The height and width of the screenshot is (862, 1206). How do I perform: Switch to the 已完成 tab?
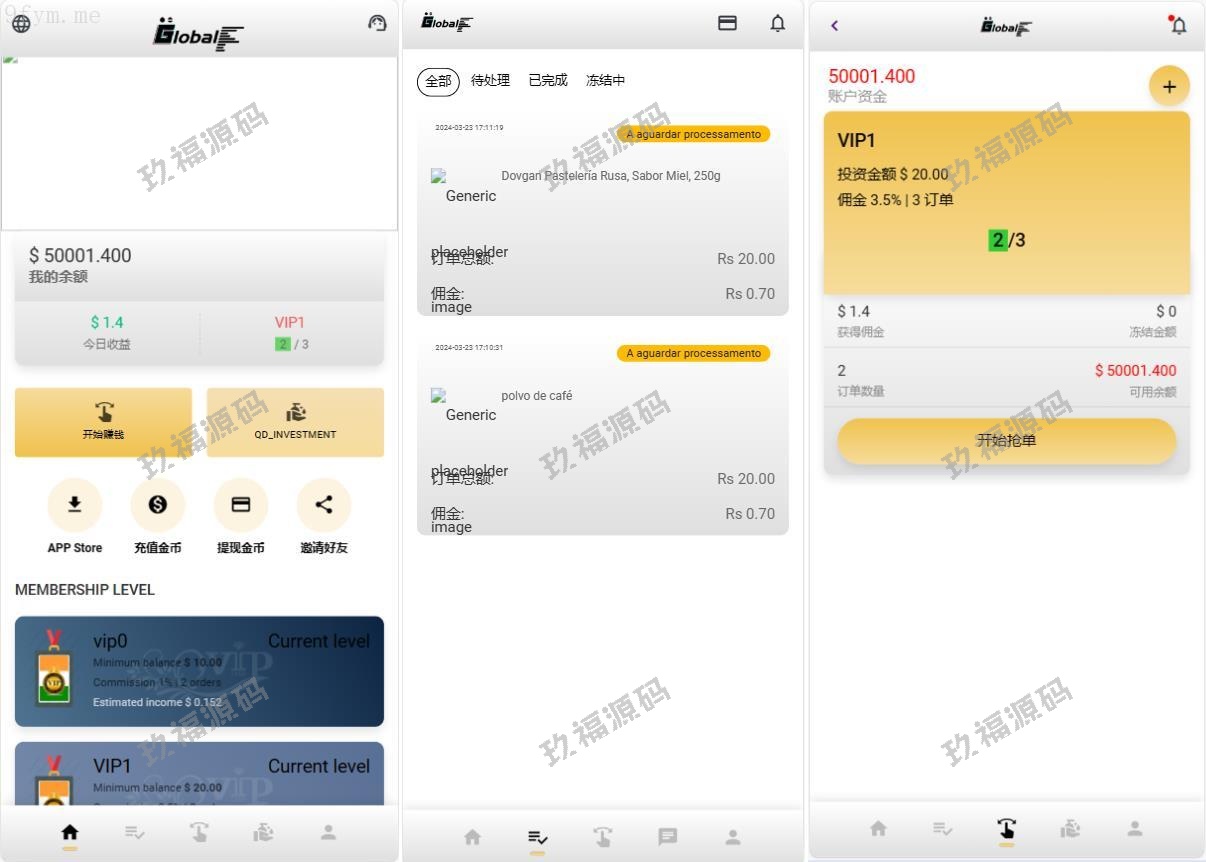coord(547,80)
